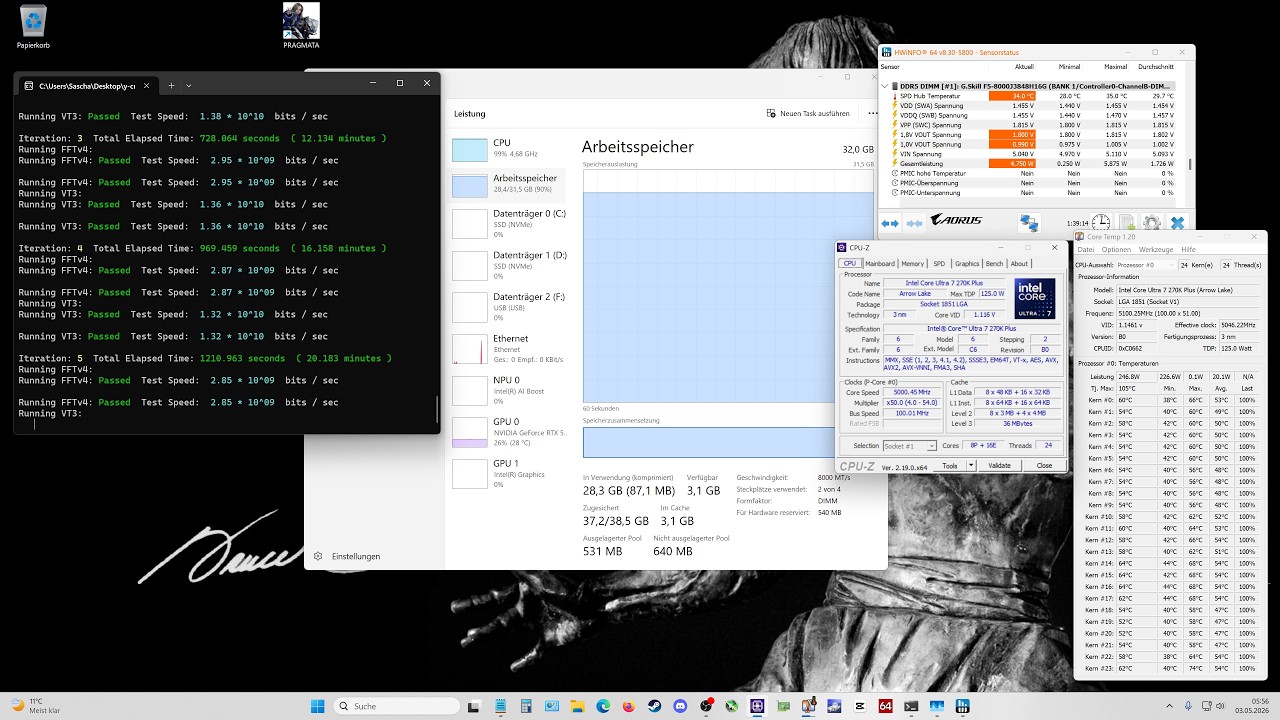This screenshot has width=1280, height=720.
Task: Click Validate button in CPU-Z
Action: pyautogui.click(x=999, y=466)
